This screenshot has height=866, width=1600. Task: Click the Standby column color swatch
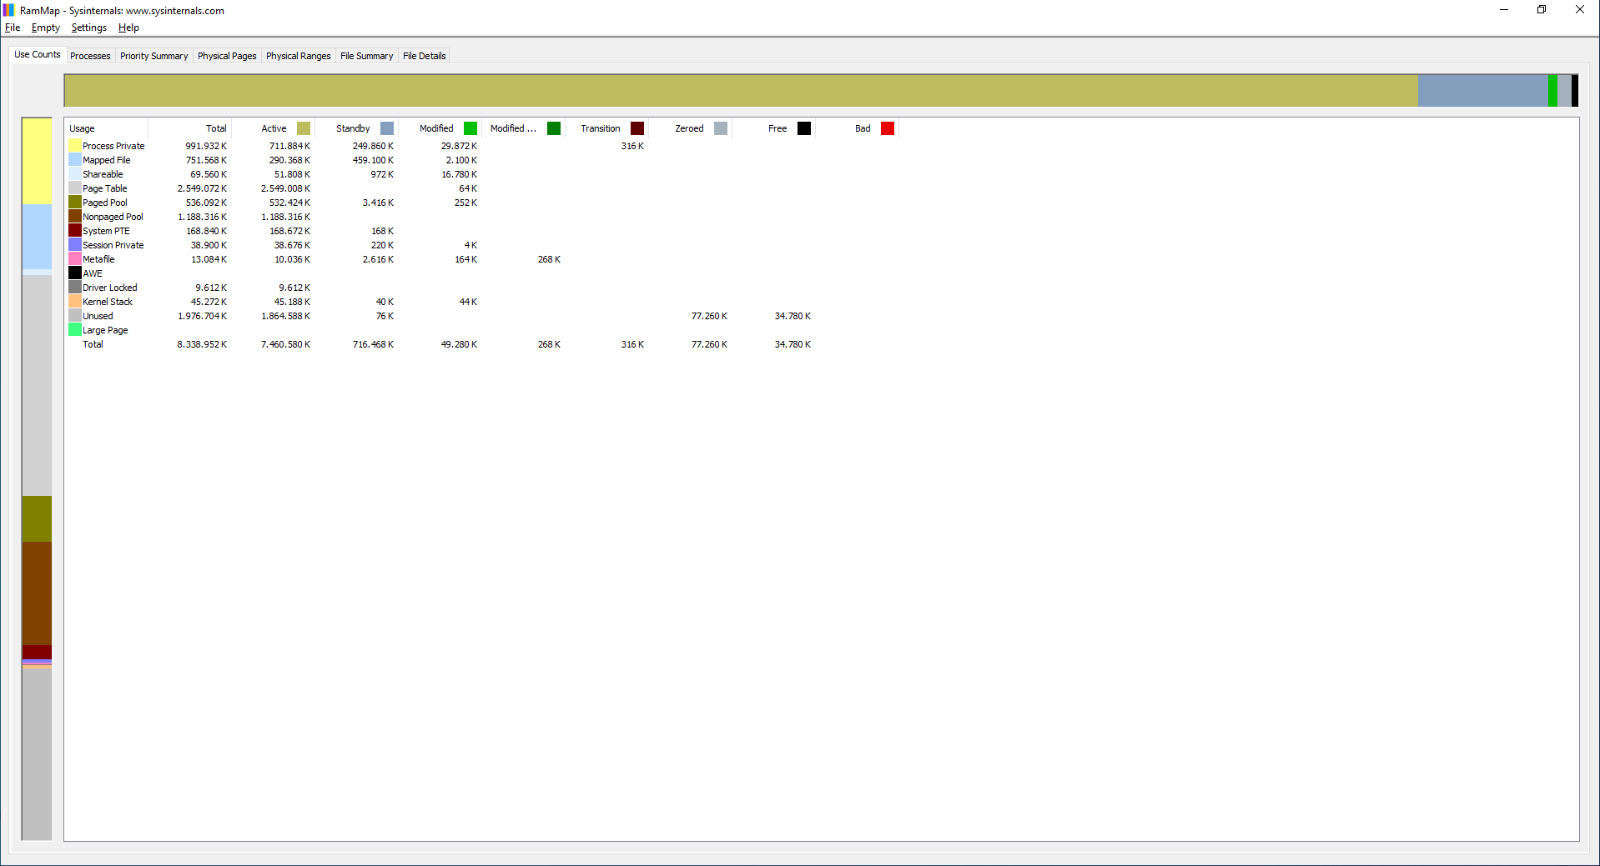(x=387, y=128)
